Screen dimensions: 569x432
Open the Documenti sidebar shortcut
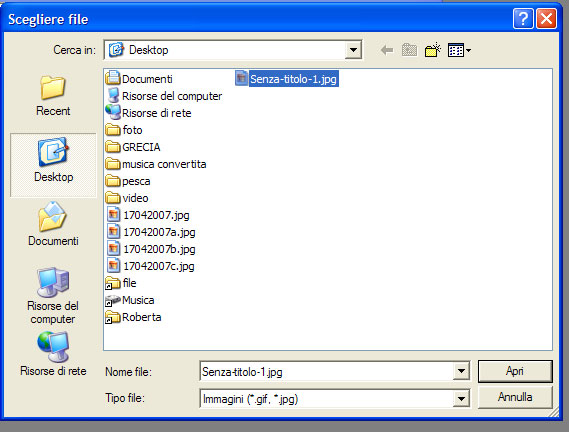click(53, 224)
